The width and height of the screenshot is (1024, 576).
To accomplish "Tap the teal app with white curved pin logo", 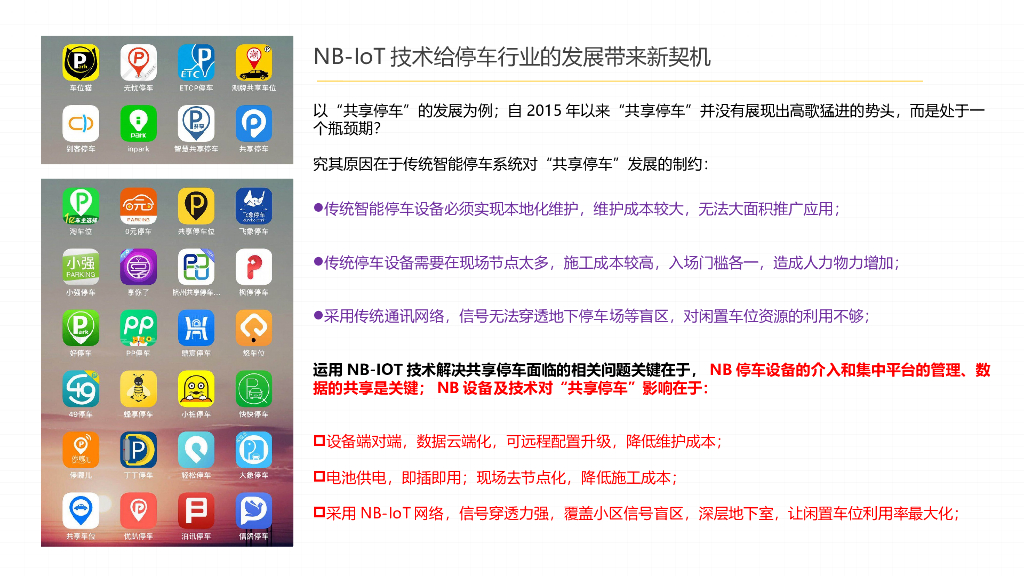I will pos(196,450).
